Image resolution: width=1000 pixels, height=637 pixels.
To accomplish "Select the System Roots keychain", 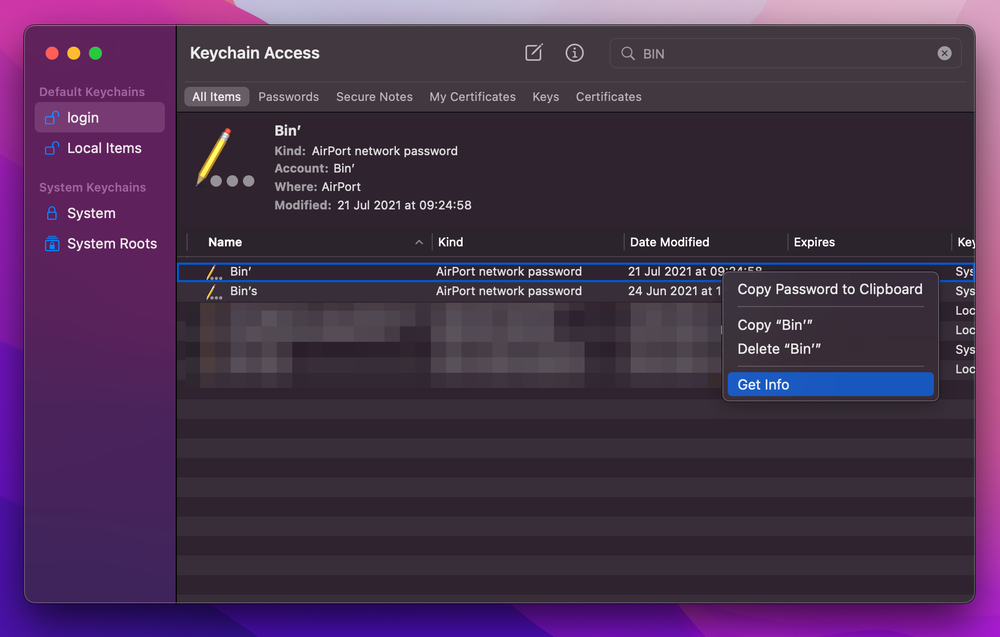I will pos(99,244).
